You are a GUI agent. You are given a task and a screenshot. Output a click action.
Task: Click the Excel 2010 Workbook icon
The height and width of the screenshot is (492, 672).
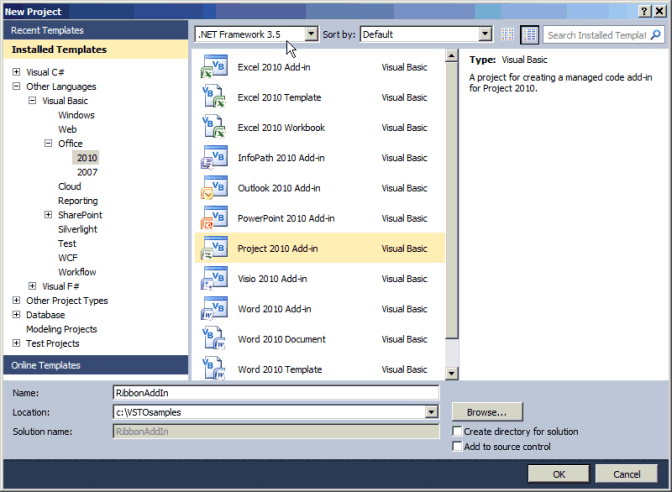click(x=214, y=127)
